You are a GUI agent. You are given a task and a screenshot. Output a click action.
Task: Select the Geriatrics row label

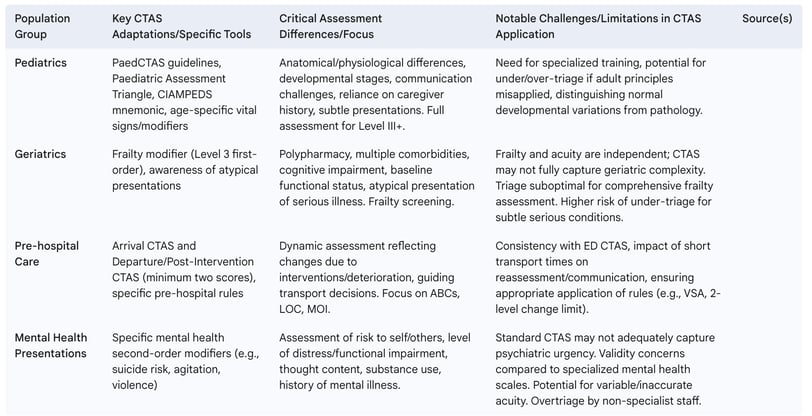pos(40,154)
